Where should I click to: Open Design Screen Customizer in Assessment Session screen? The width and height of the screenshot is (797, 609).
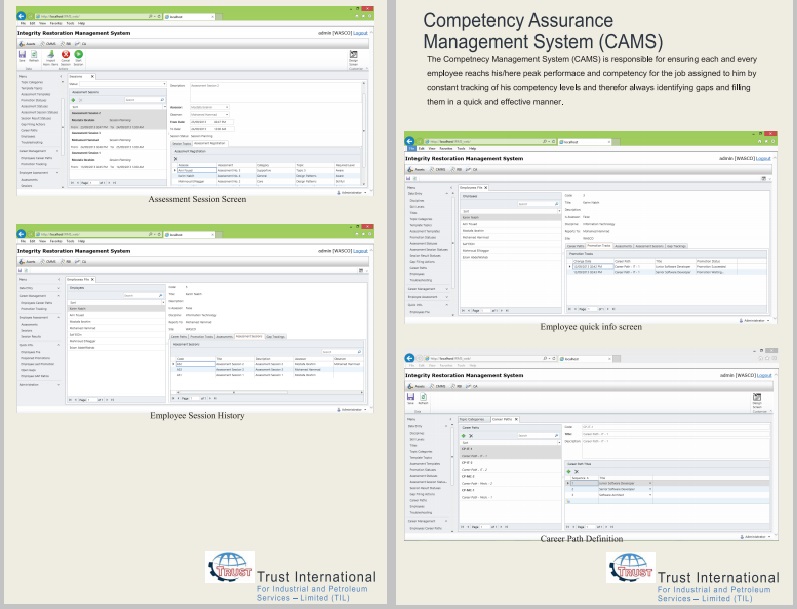353,56
